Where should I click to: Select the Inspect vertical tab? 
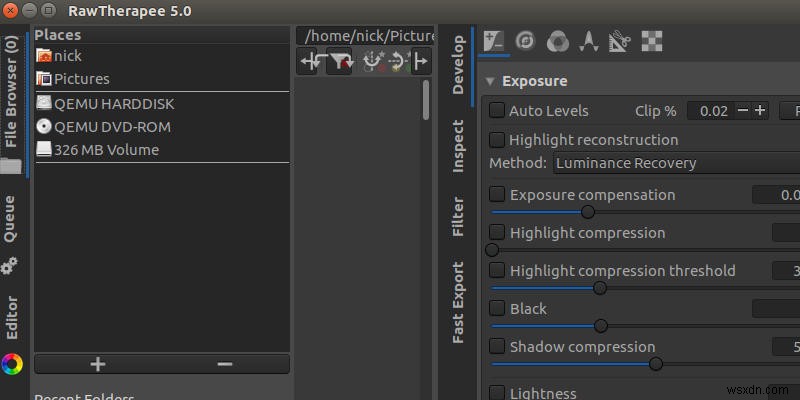458,146
